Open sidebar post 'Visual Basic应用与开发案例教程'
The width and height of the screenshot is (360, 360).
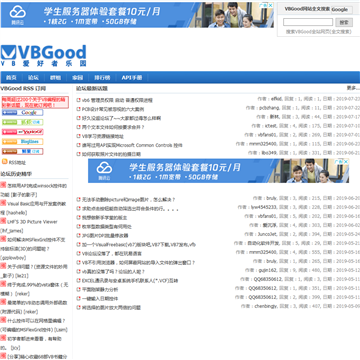[x=33, y=208]
